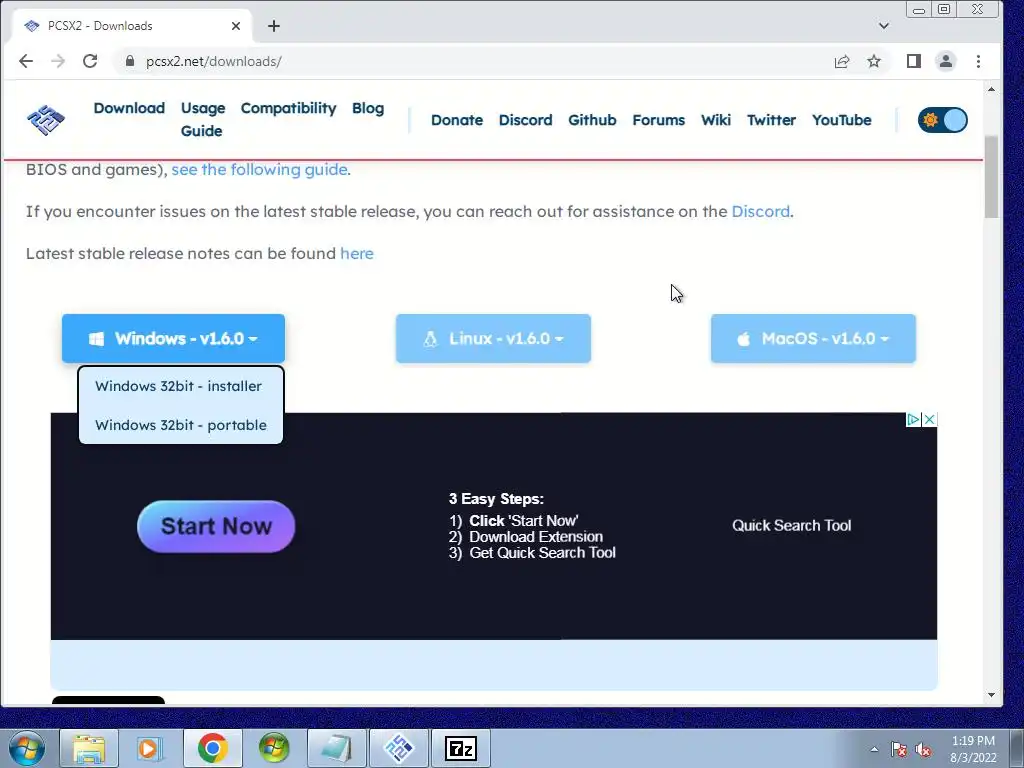The image size is (1024, 768).
Task: Open the Windows Start menu
Action: pos(27,748)
